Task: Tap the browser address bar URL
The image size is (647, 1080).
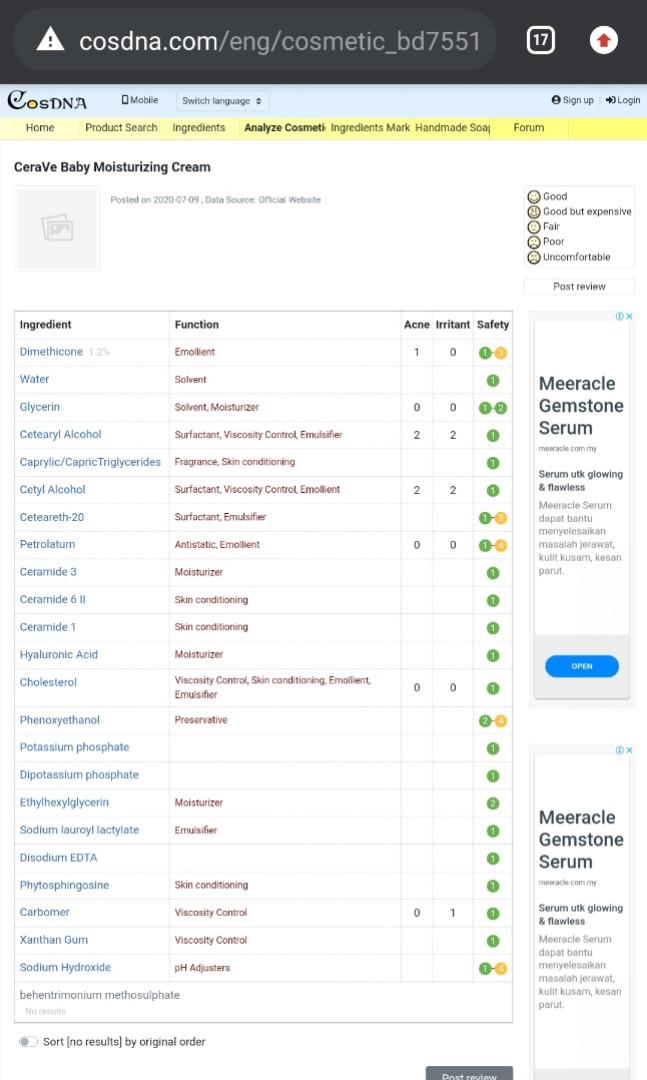Action: (x=280, y=41)
